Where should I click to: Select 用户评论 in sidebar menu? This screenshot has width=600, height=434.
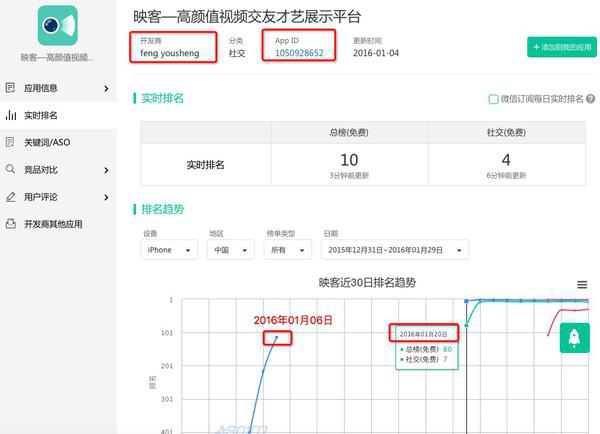coord(58,197)
